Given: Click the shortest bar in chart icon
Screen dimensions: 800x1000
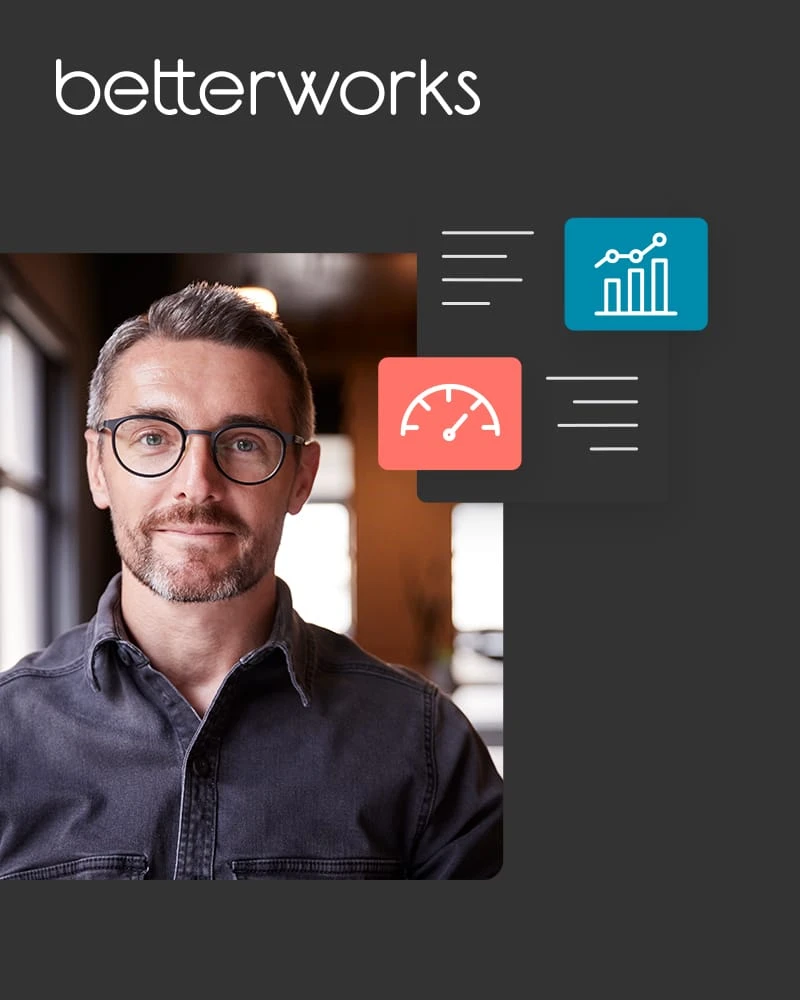Looking at the screenshot, I should [x=612, y=296].
